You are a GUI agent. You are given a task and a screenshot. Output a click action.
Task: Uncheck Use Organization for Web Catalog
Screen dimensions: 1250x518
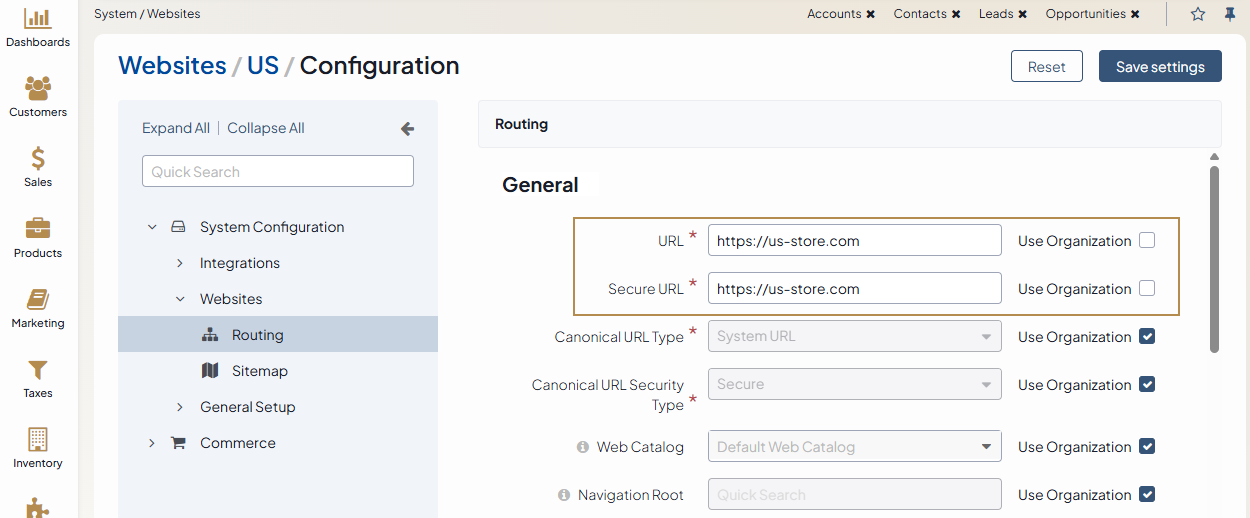1147,446
